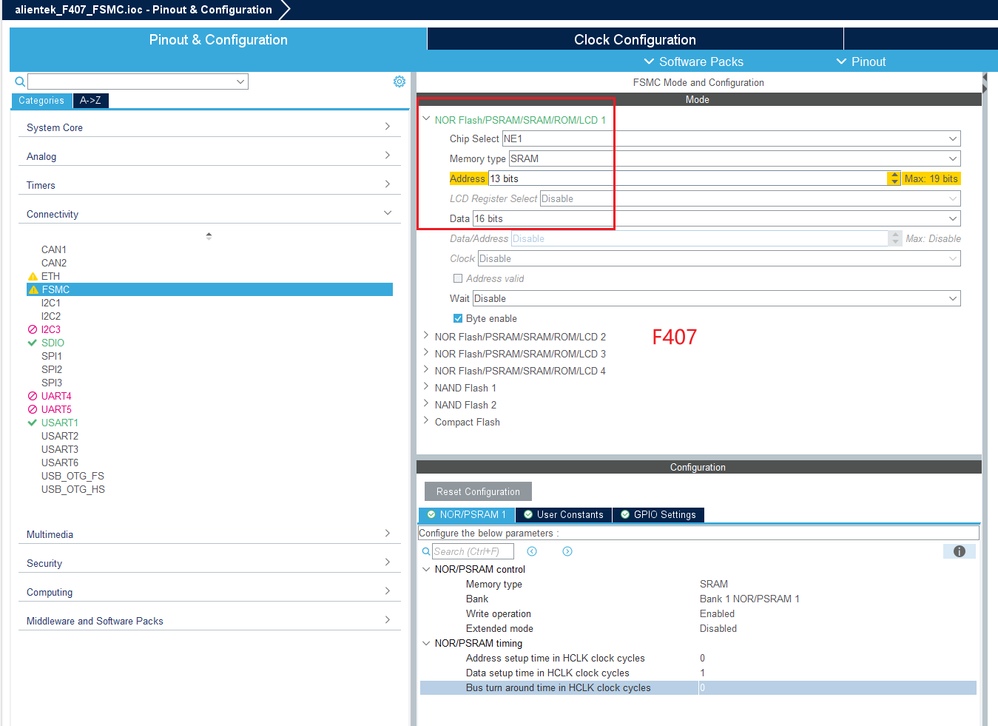Click the search magnifier icon in categories panel
The height and width of the screenshot is (726, 998).
(x=20, y=81)
